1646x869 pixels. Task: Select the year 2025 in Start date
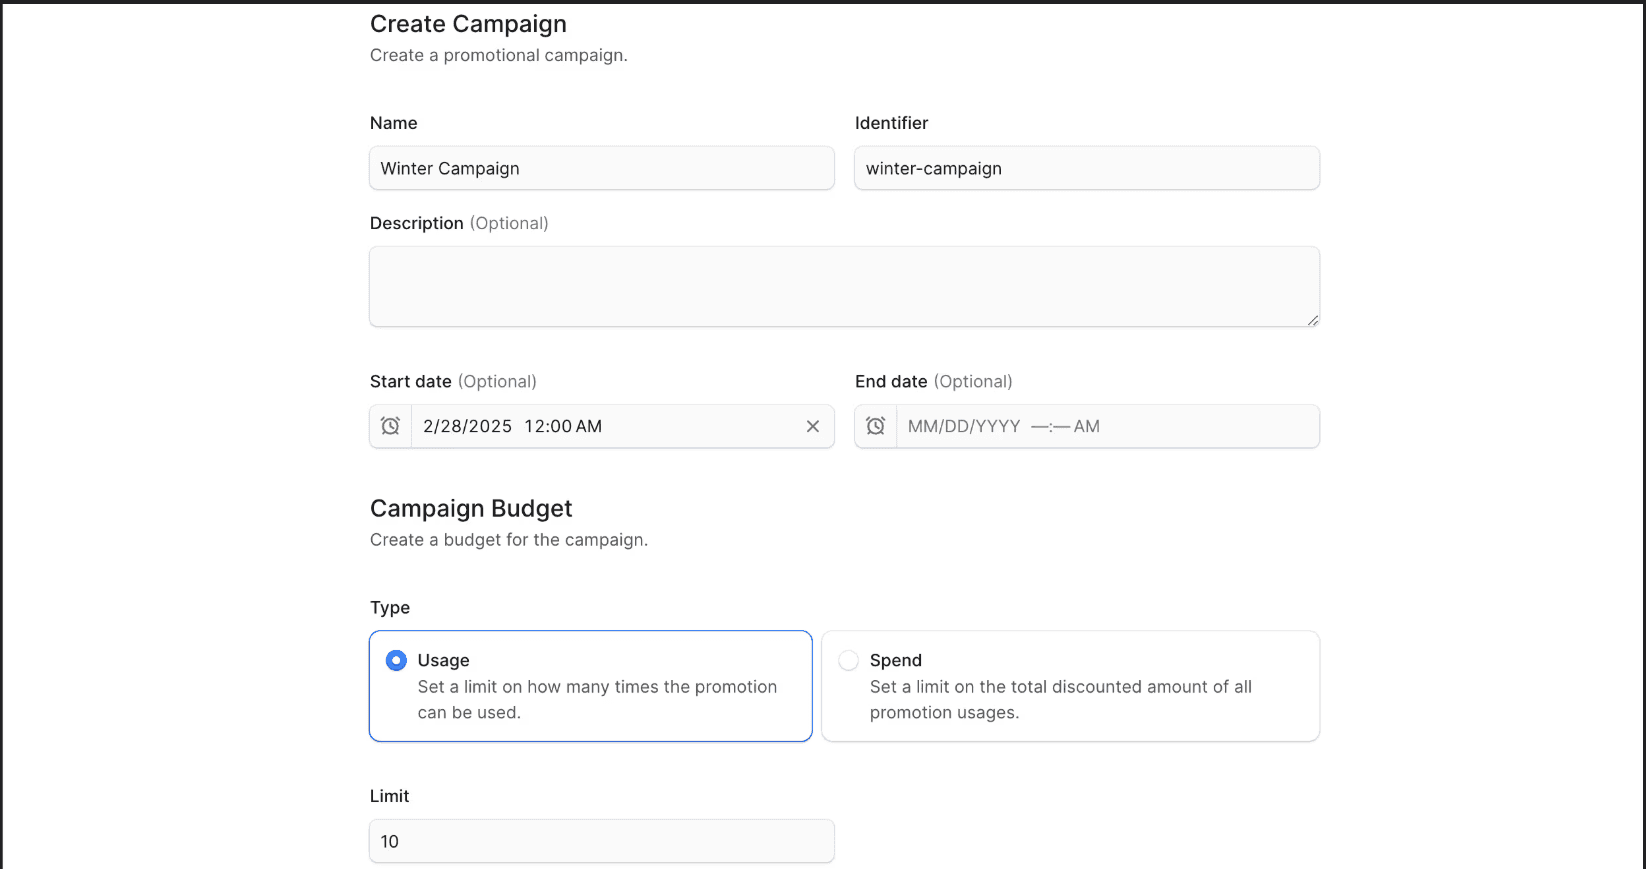[490, 426]
